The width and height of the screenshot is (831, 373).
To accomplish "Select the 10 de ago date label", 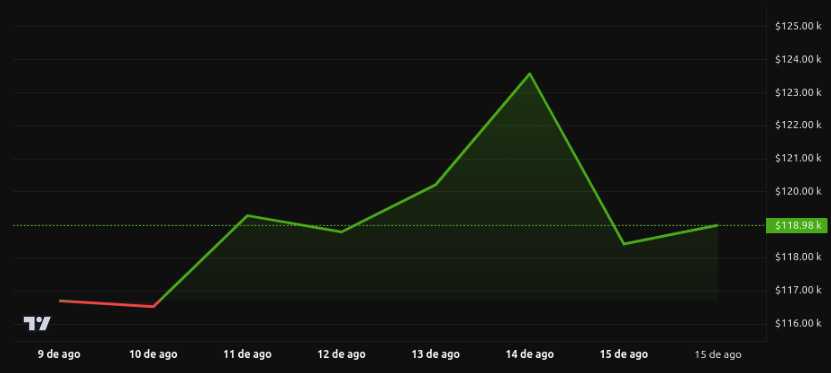I will click(x=153, y=354).
